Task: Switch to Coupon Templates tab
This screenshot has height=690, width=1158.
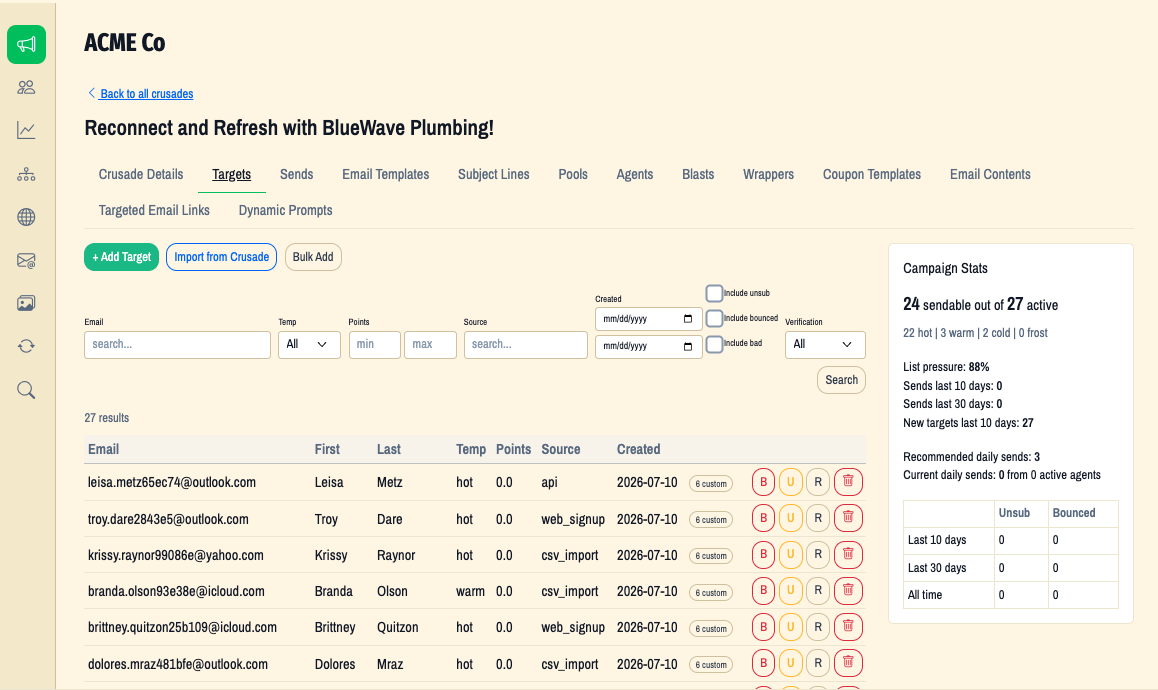Action: pyautogui.click(x=872, y=174)
